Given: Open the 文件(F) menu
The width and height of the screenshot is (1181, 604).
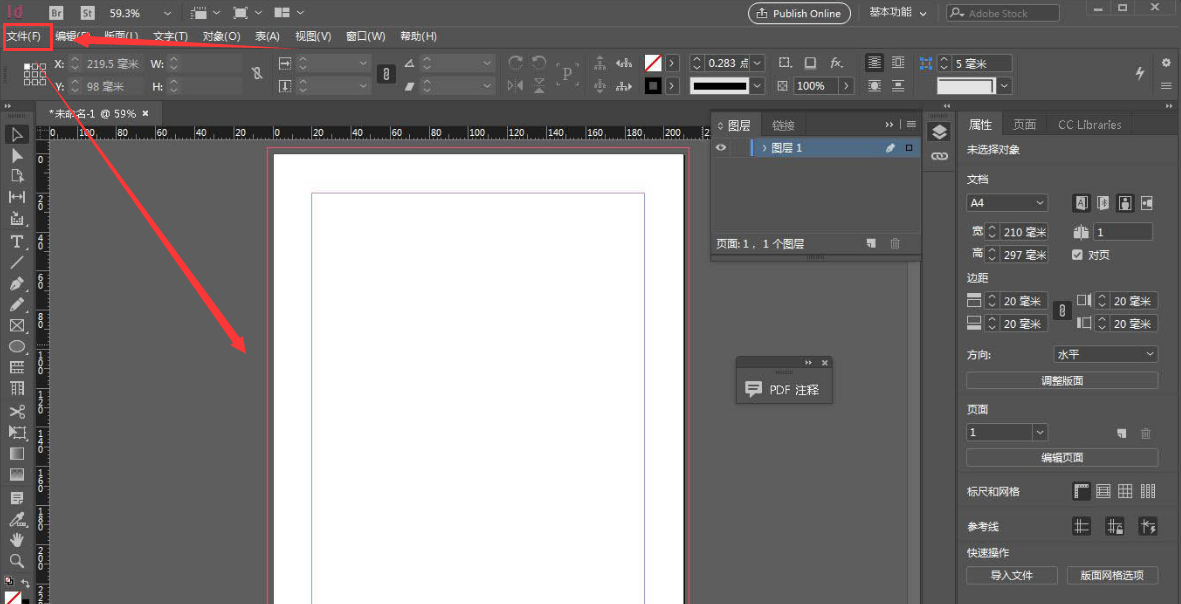Looking at the screenshot, I should [x=24, y=36].
